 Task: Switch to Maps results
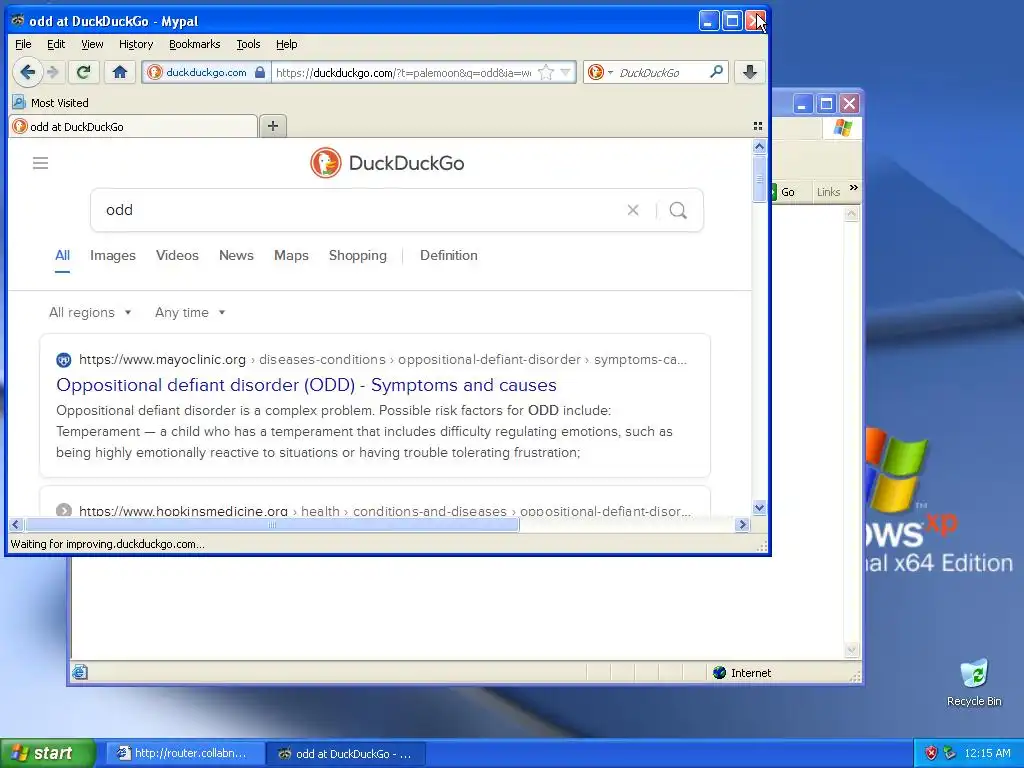coord(291,255)
